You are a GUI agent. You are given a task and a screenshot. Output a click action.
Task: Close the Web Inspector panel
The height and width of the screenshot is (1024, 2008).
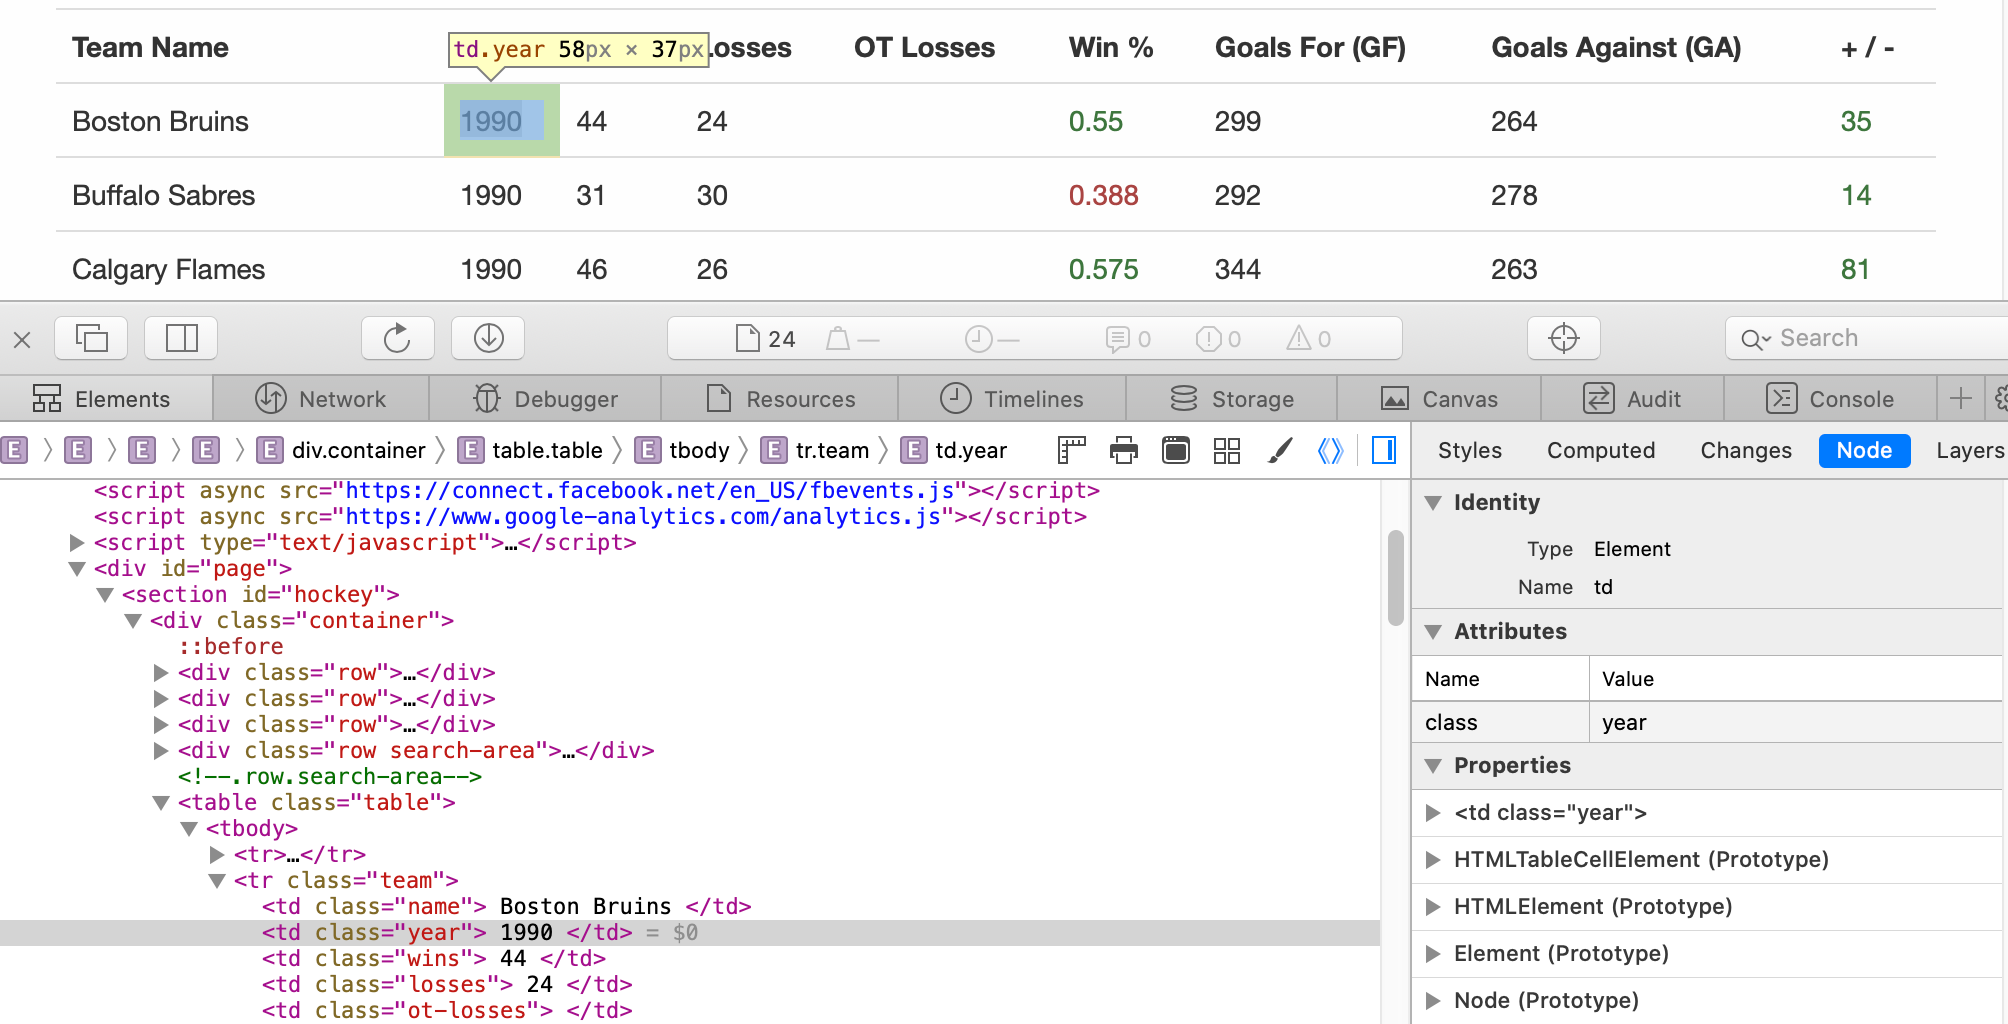(22, 339)
